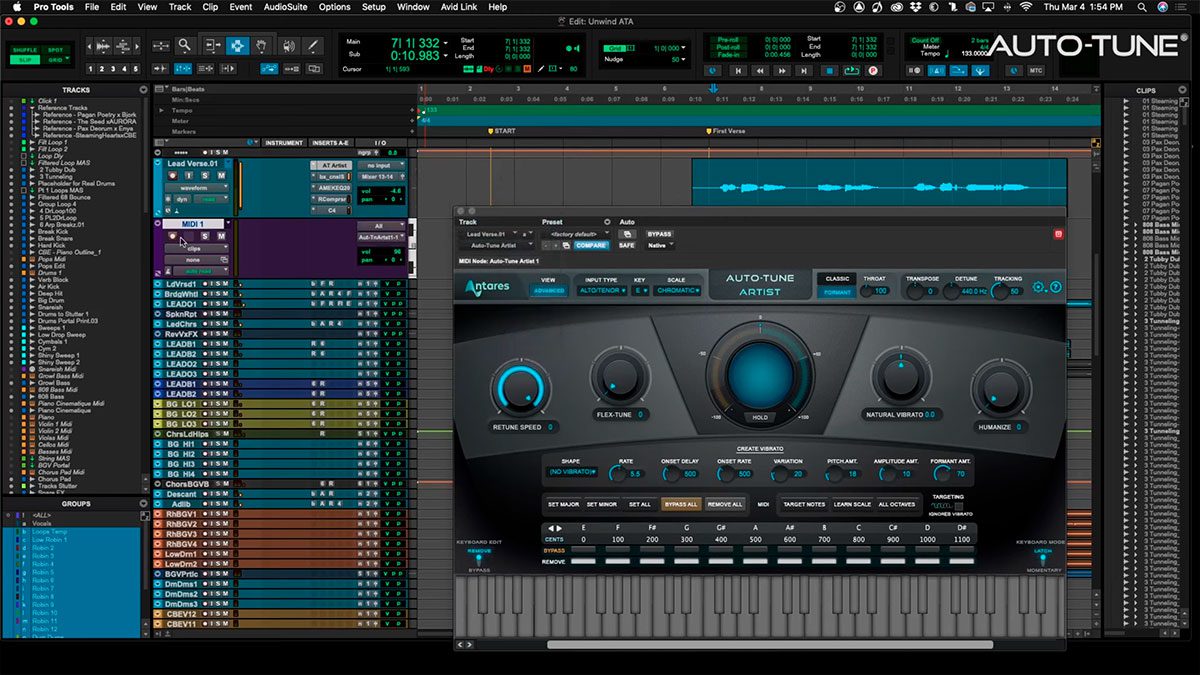Screen dimensions: 1200x675
Task: Click the TARGET NOTES button
Action: click(x=804, y=505)
